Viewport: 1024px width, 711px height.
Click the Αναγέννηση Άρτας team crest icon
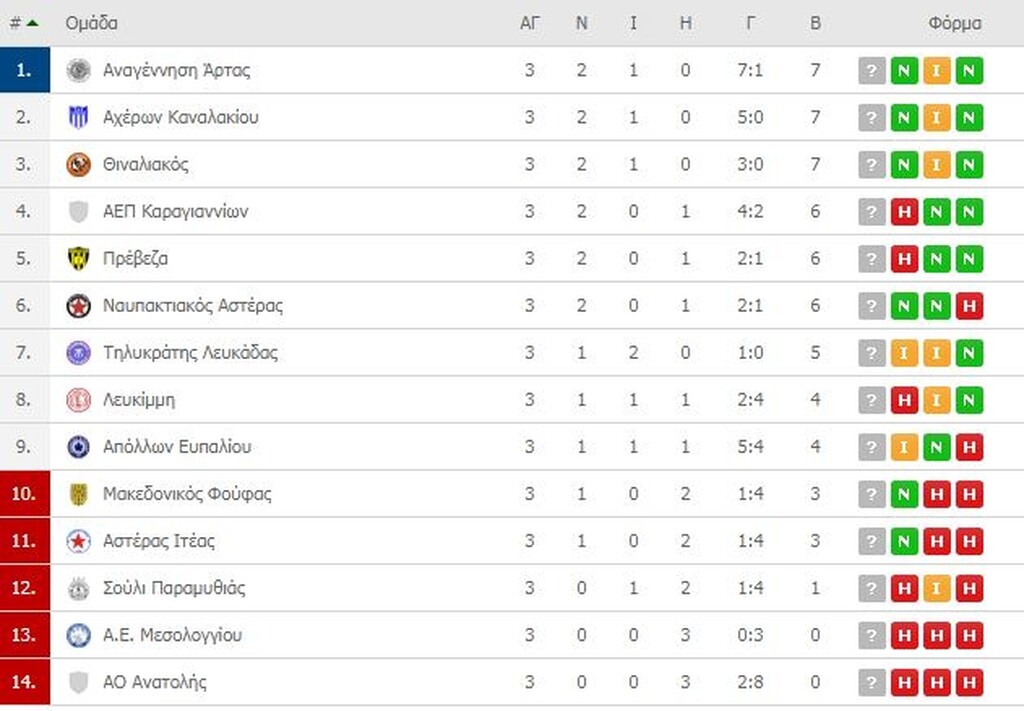78,70
